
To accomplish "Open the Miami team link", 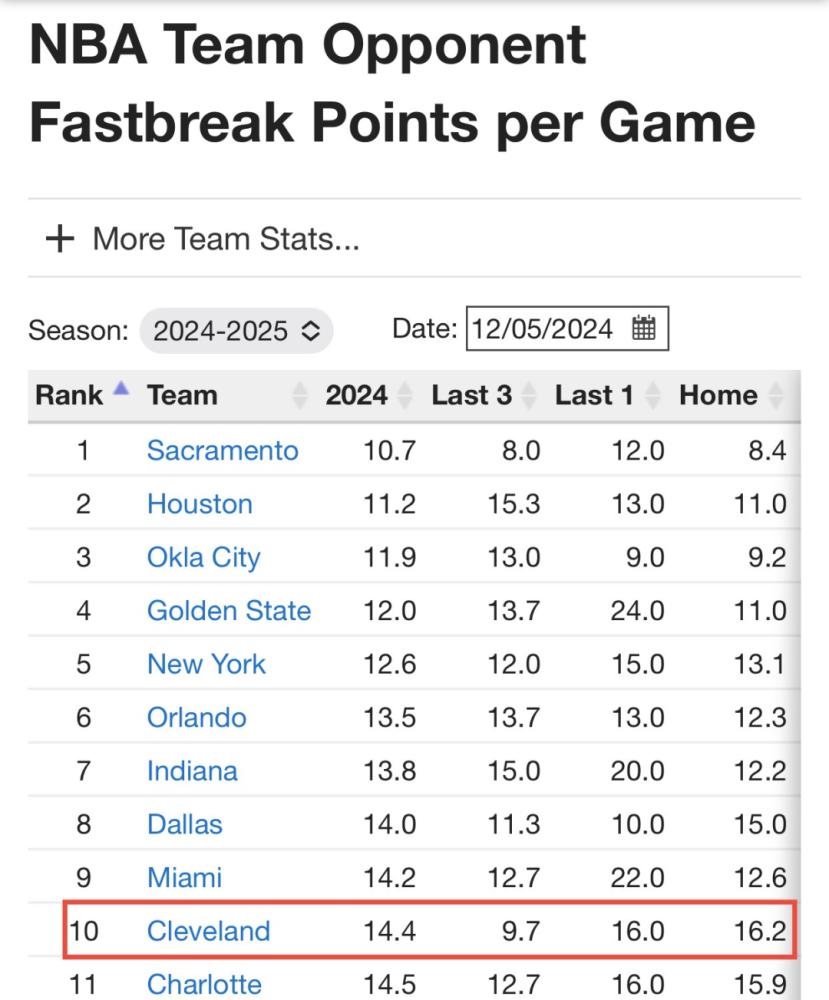I will coord(184,878).
